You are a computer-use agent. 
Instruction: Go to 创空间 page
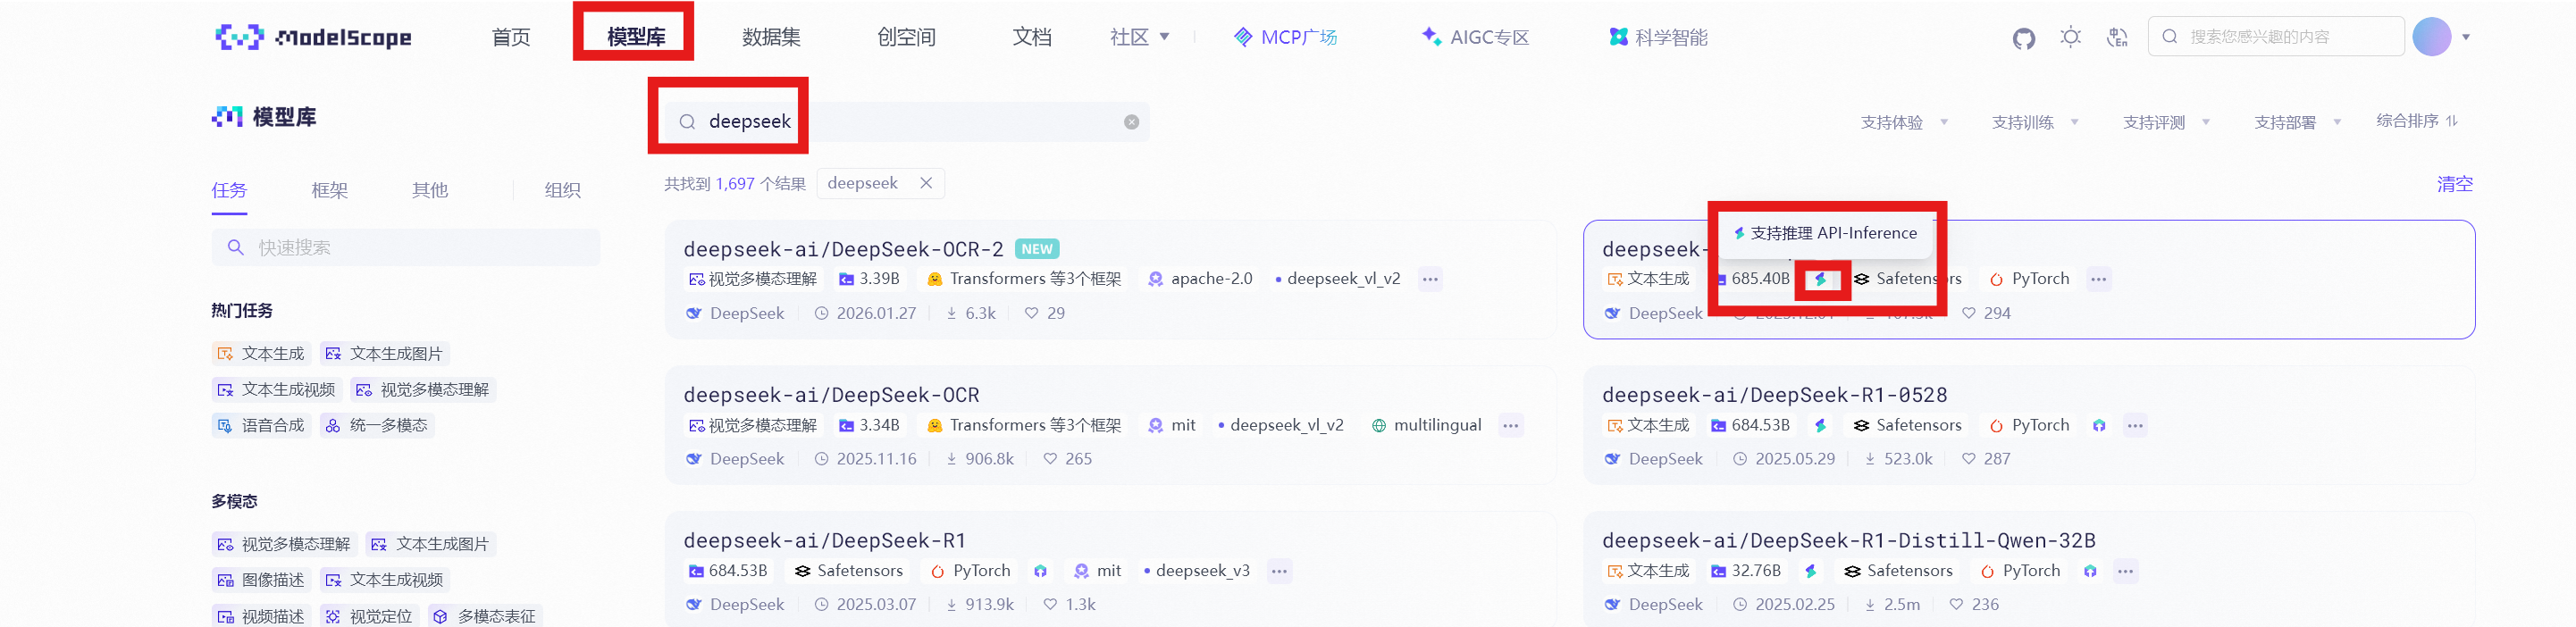[906, 37]
